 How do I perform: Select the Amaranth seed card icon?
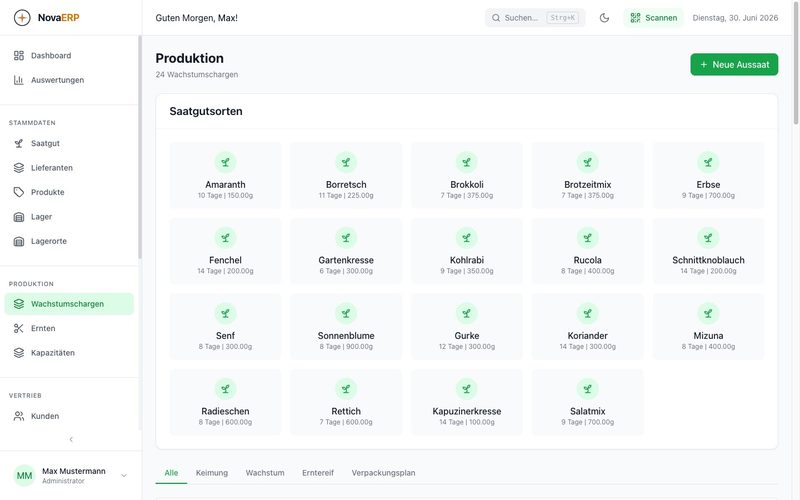coord(226,162)
